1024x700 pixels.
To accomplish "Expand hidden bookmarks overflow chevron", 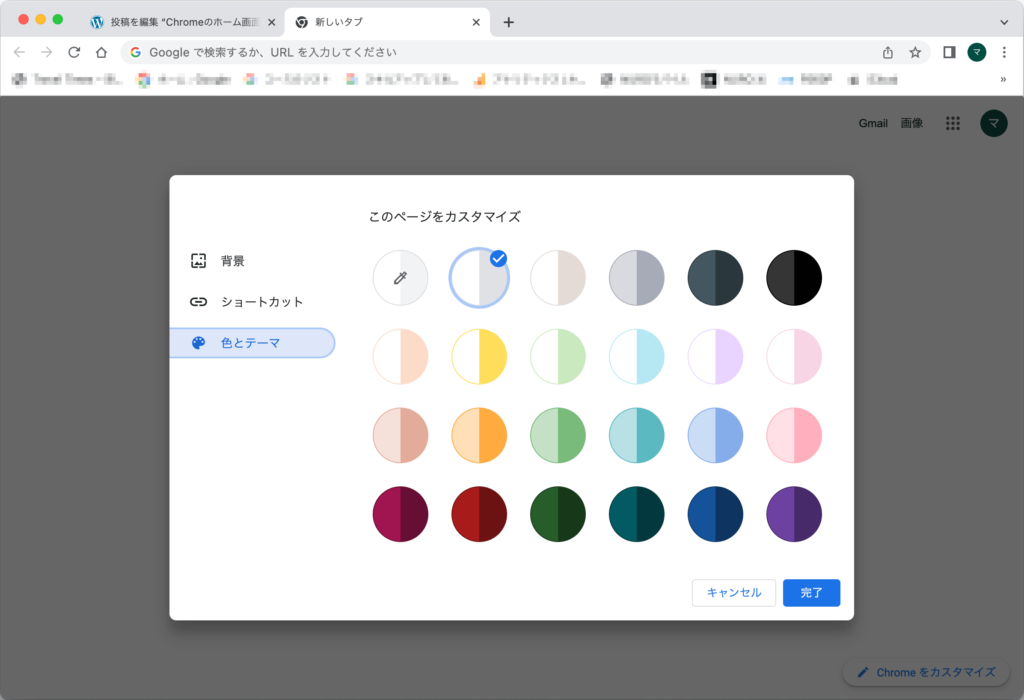I will [1003, 80].
